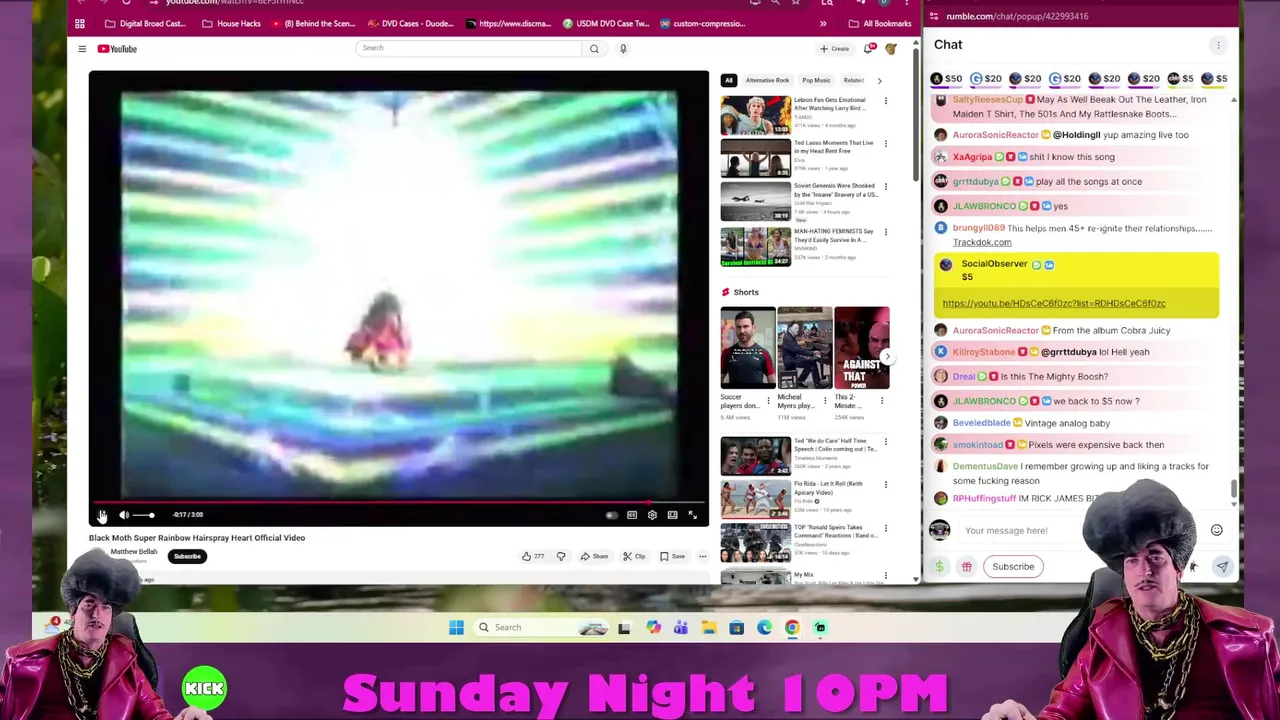The image size is (1280, 720).
Task: Click the YouTube search magnifier button
Action: (594, 48)
